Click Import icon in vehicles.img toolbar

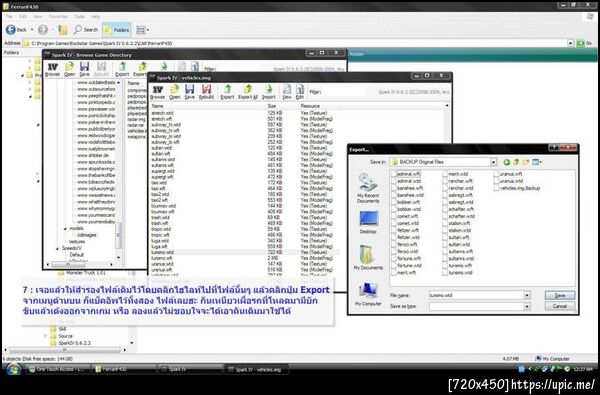click(269, 92)
